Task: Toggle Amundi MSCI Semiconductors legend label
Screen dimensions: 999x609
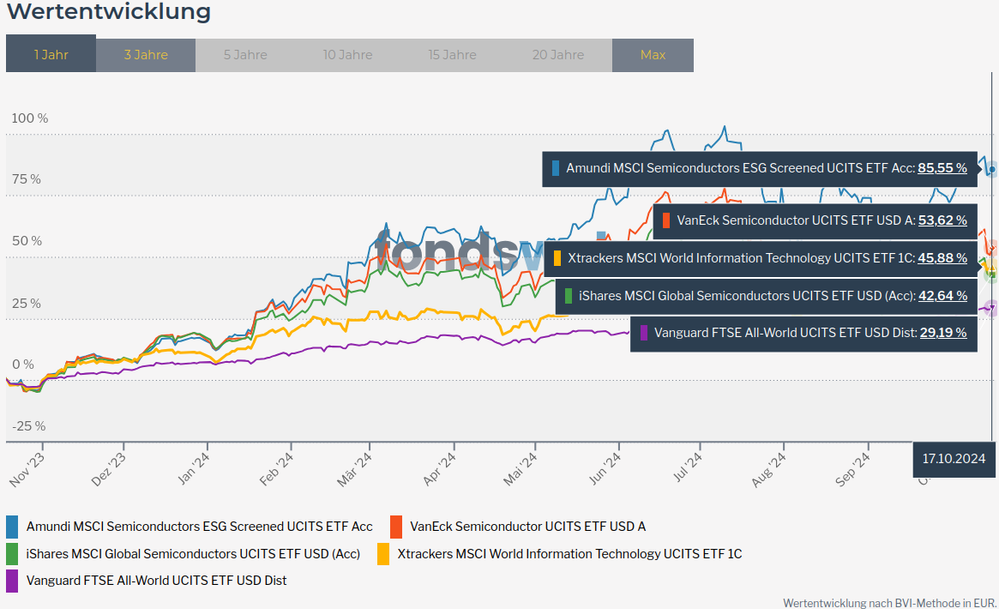Action: tap(199, 526)
